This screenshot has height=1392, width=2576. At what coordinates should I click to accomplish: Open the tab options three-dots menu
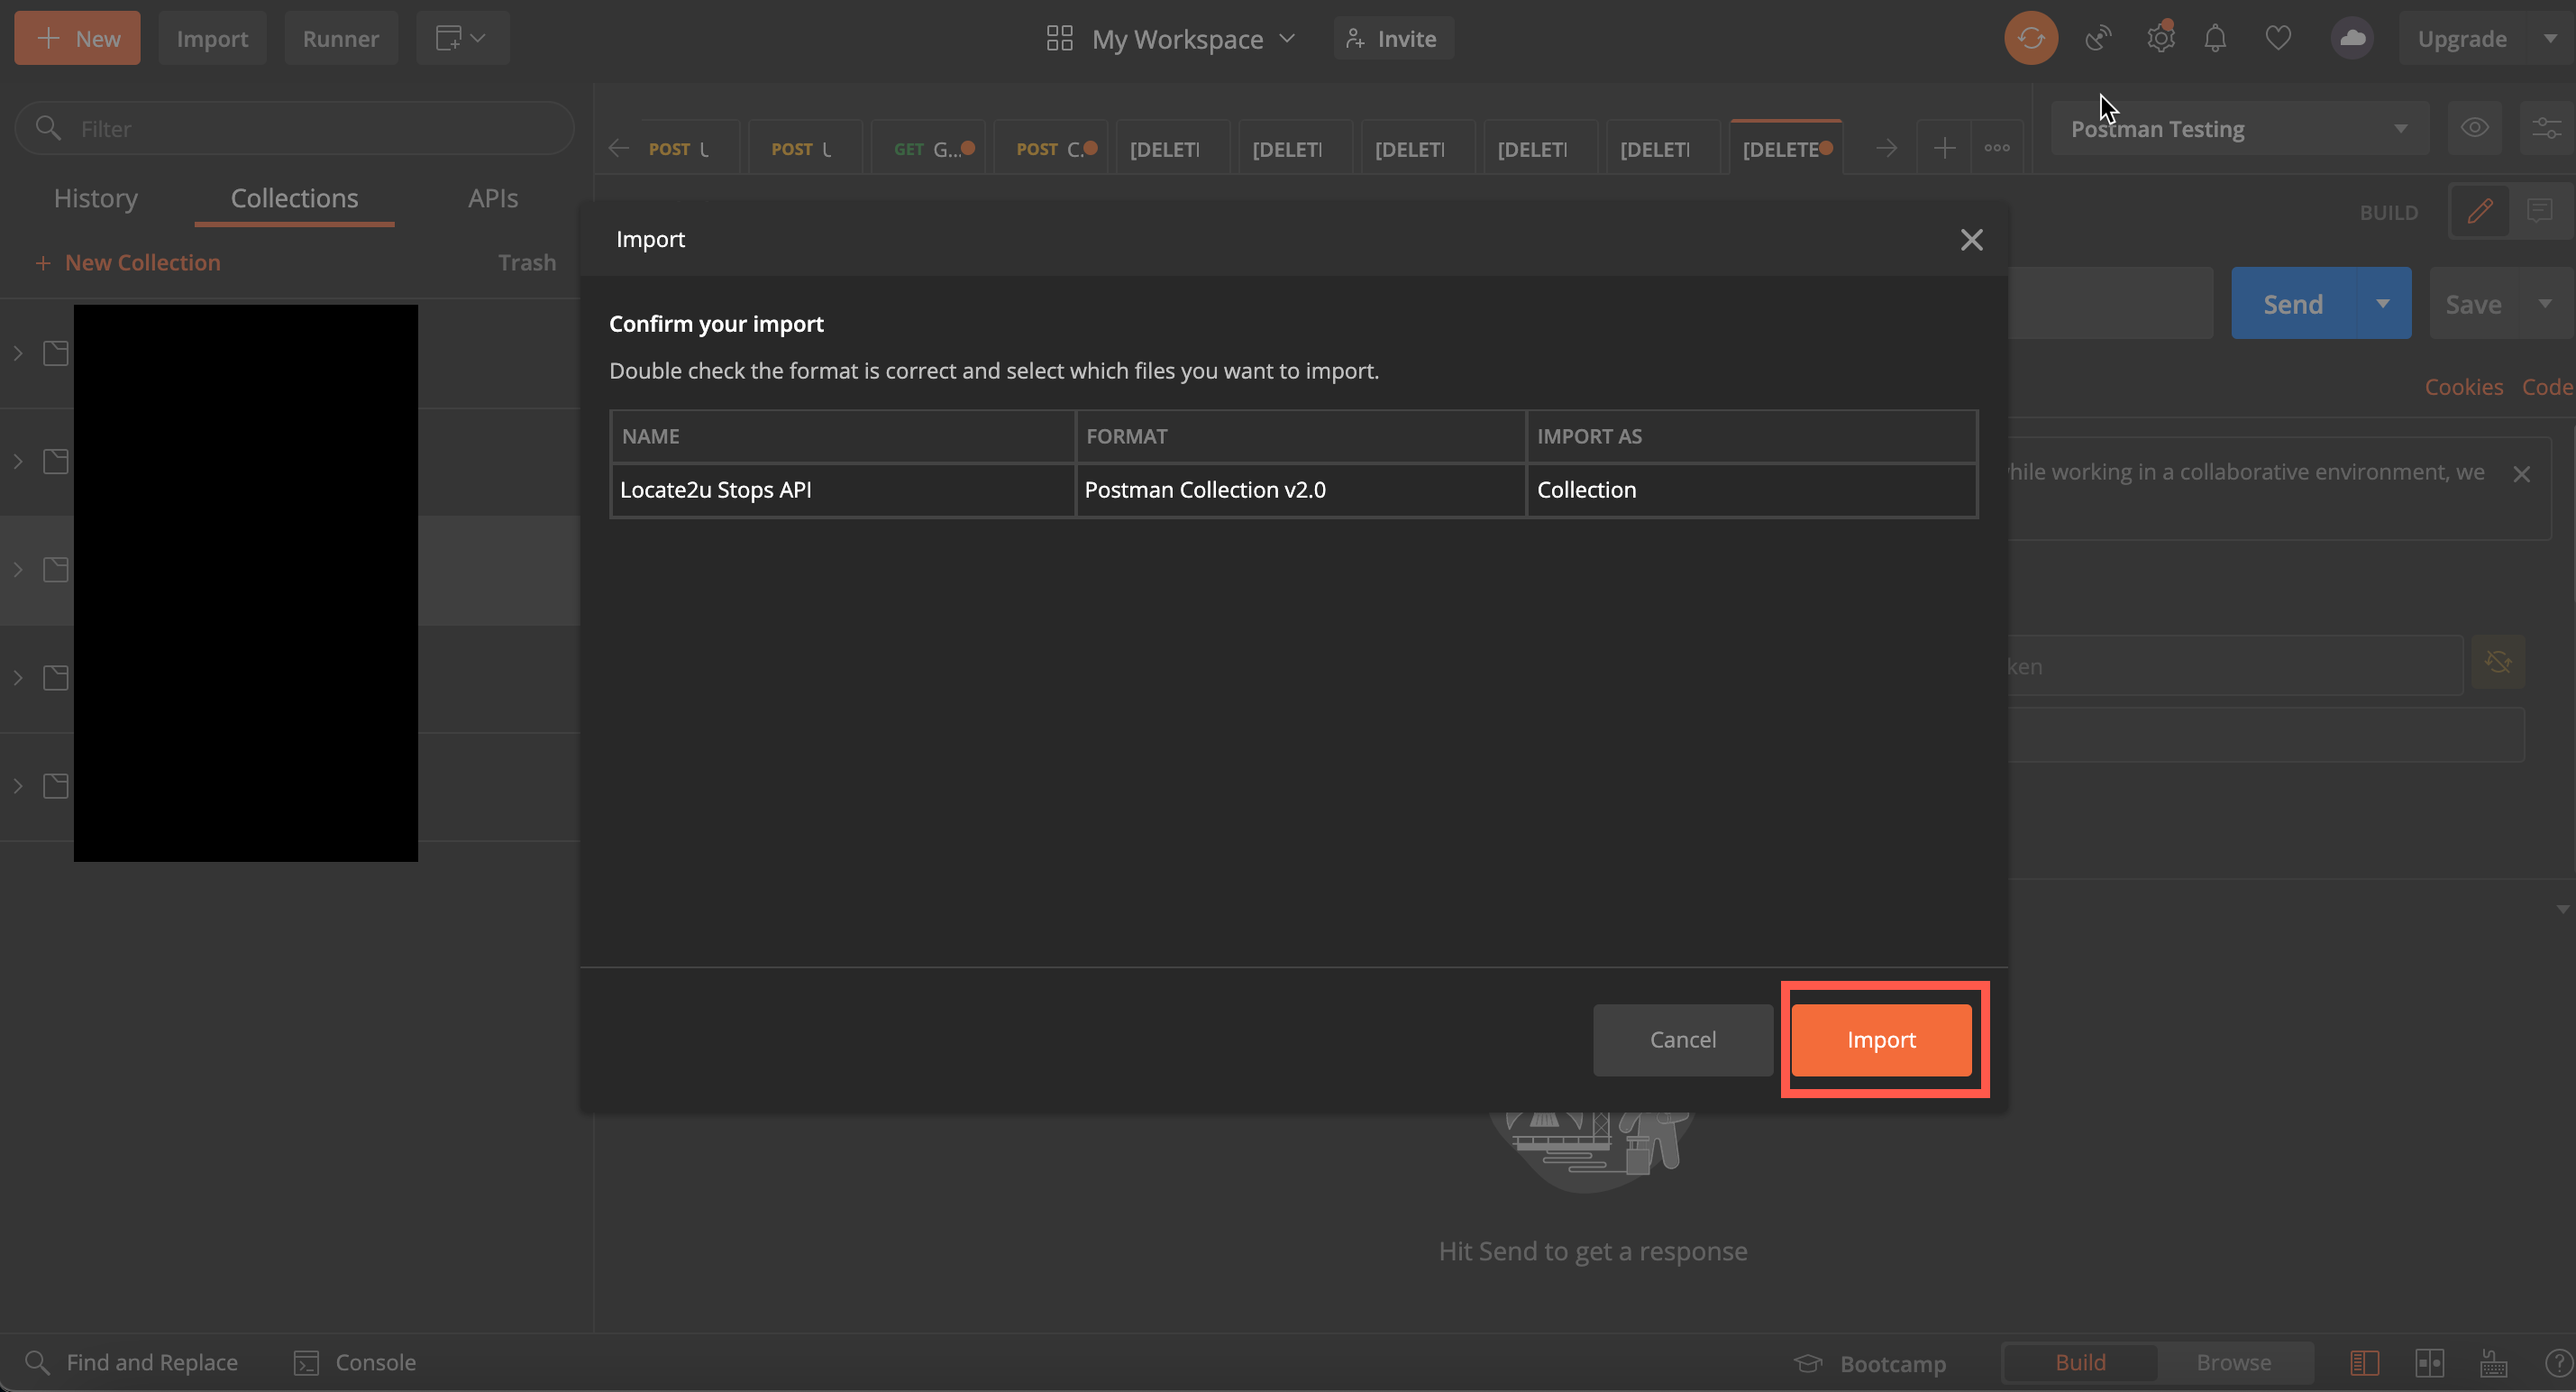tap(1997, 148)
